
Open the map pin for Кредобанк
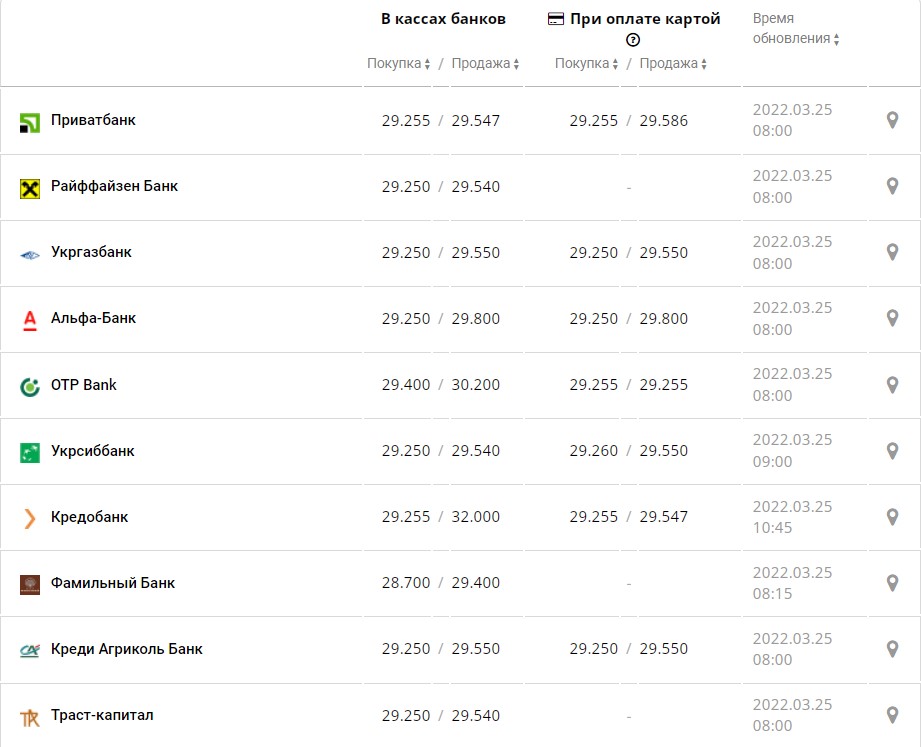click(893, 517)
